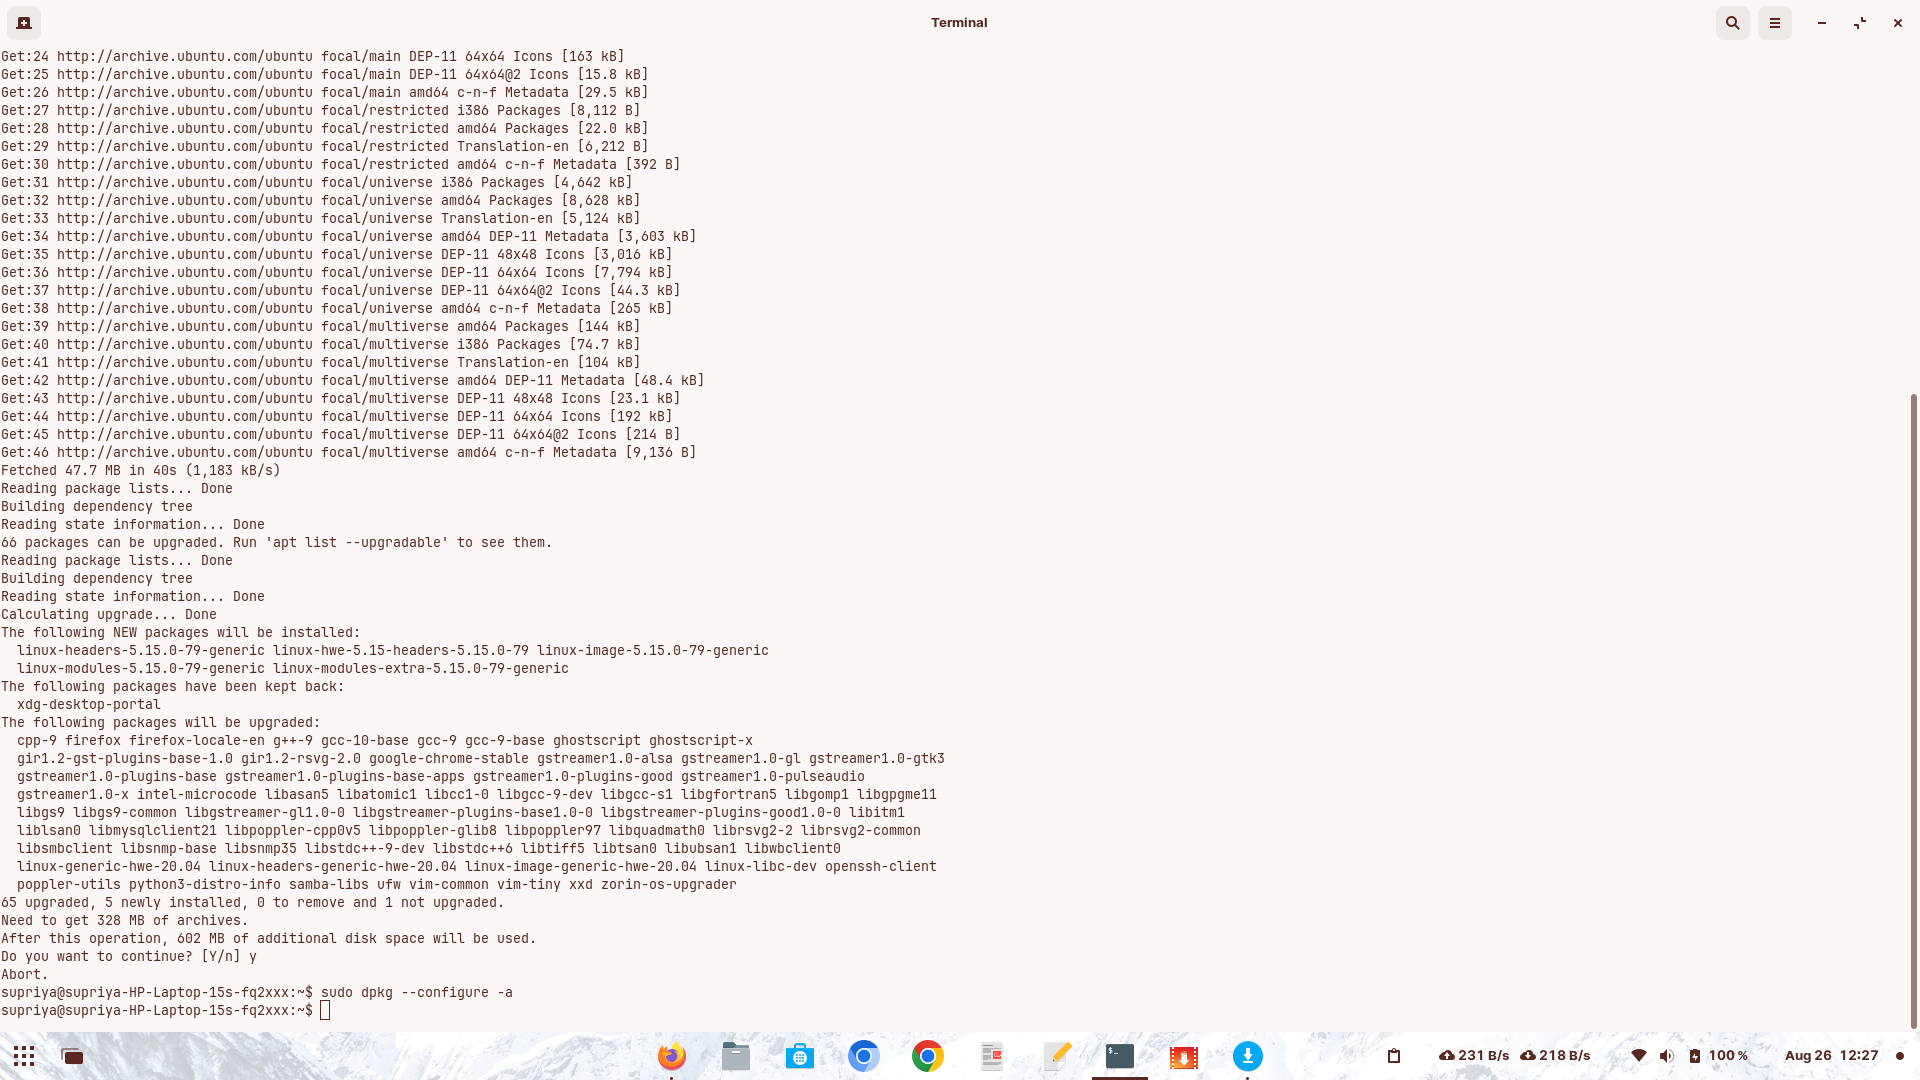The image size is (1920, 1080).
Task: Open the Software store from taskbar
Action: click(800, 1056)
